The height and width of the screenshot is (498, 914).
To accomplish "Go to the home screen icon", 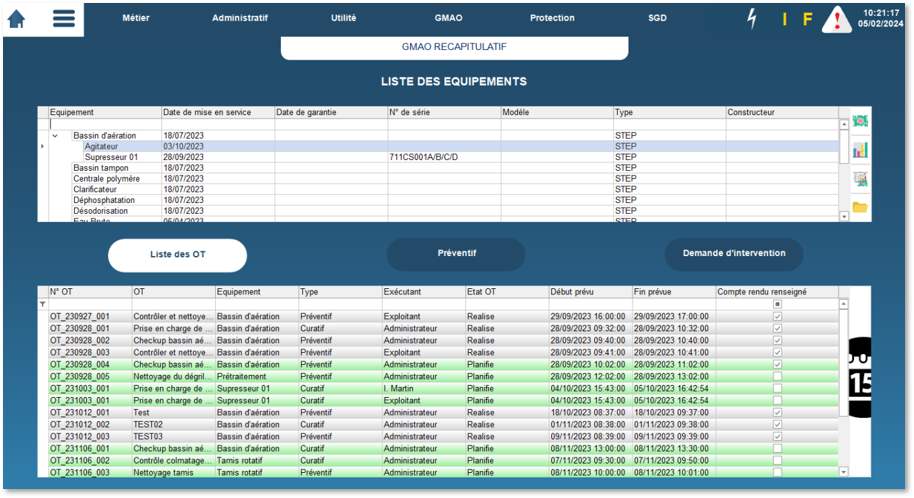I will point(16,19).
